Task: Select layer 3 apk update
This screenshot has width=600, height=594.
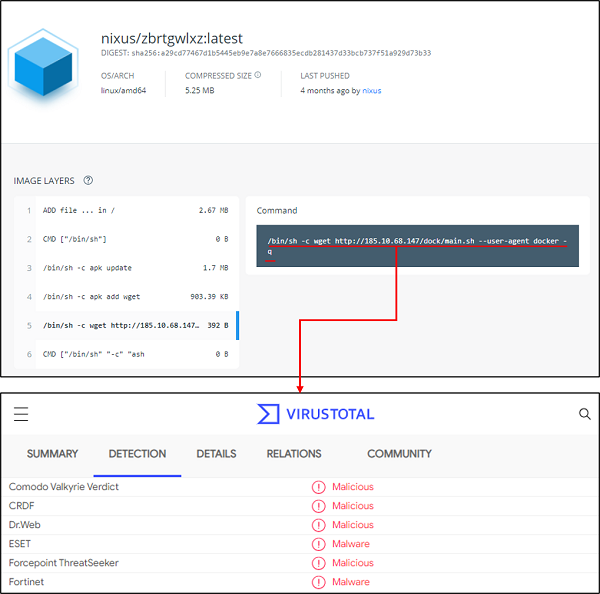Action: (126, 268)
